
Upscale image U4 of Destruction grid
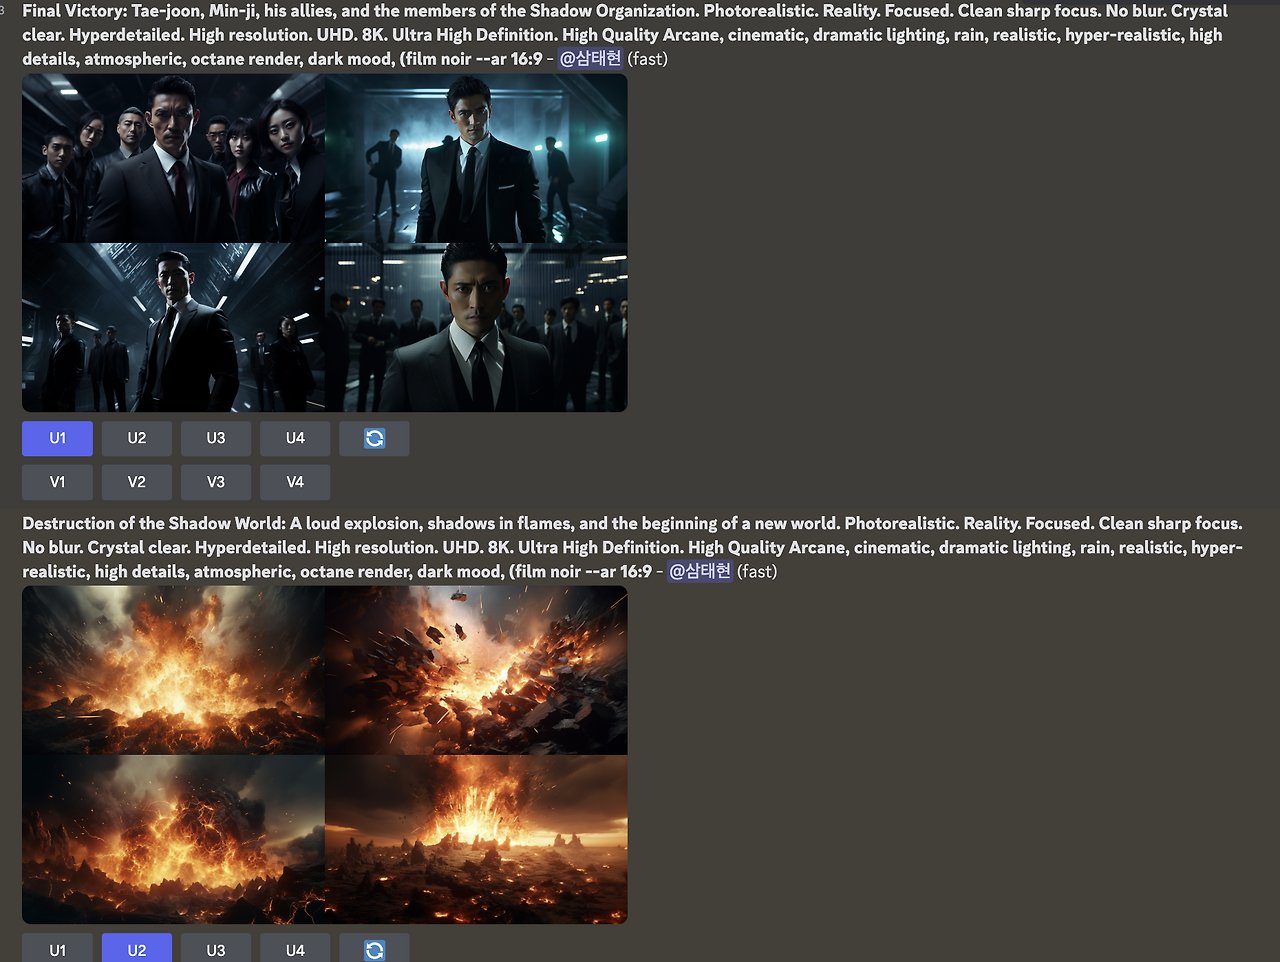295,949
